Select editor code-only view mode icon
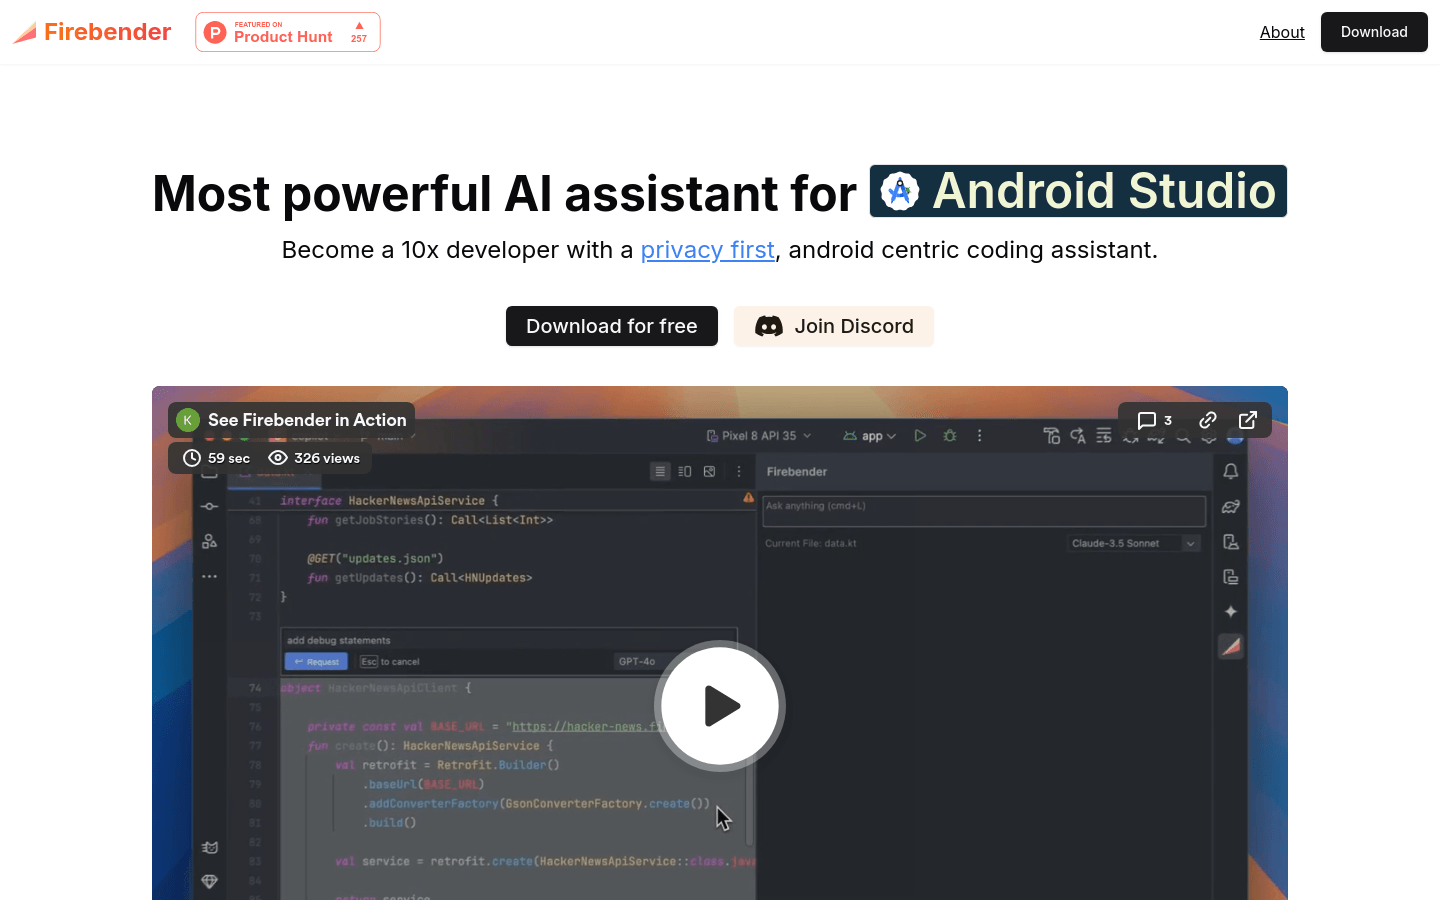This screenshot has width=1440, height=900. click(660, 471)
